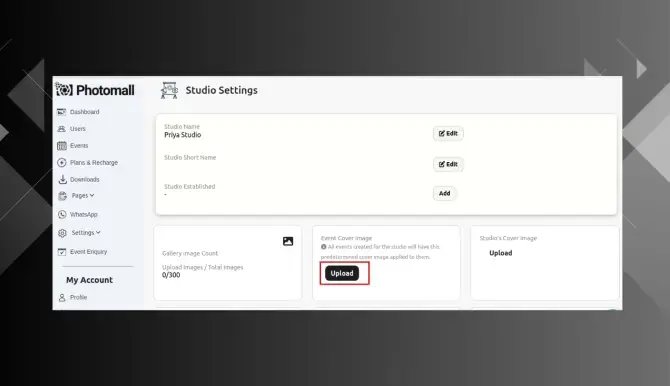Image resolution: width=670 pixels, height=386 pixels.
Task: Click the Event Cover Image label
Action: point(347,238)
